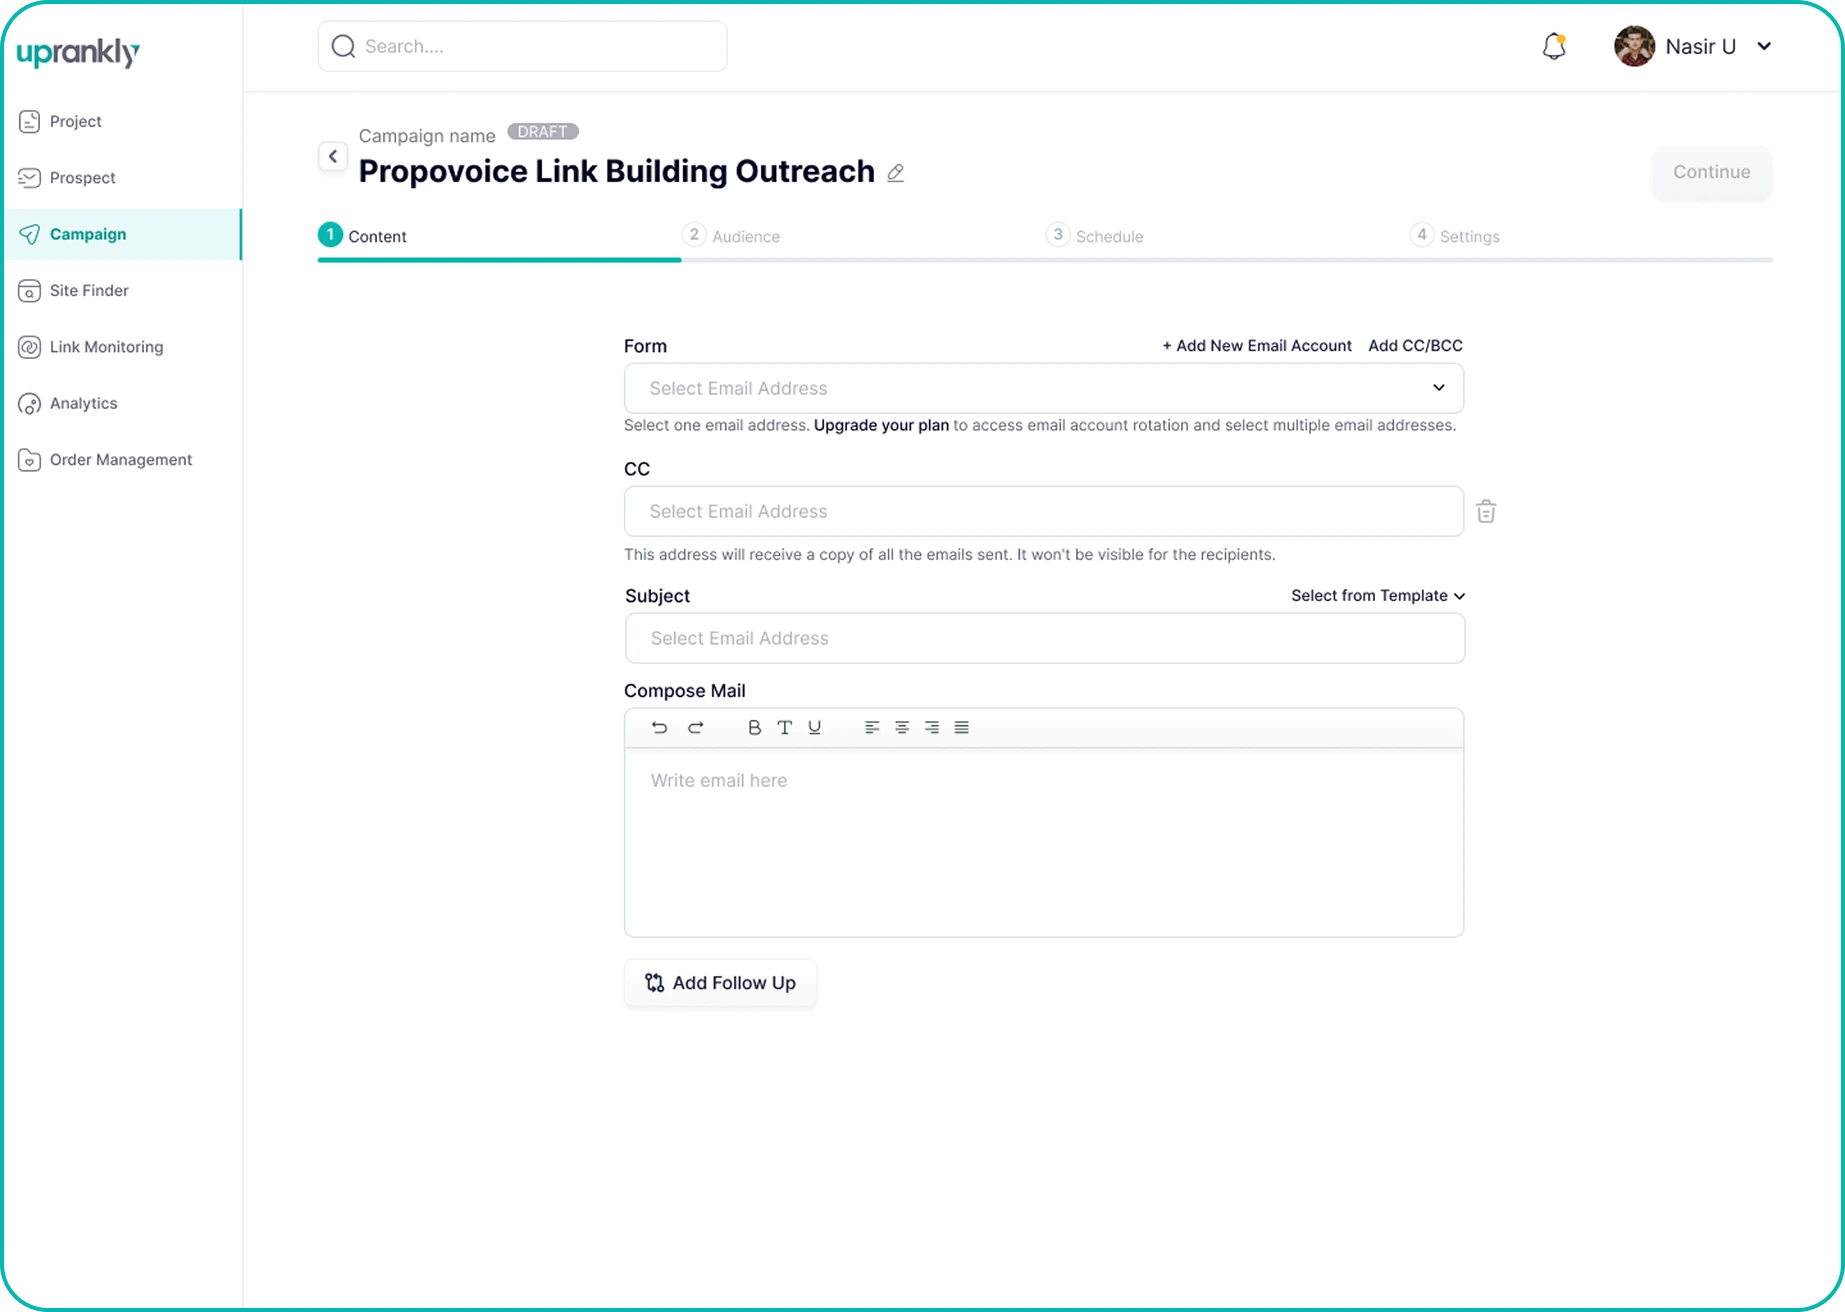1845x1312 pixels.
Task: Click the DRAFT status badge
Action: click(x=543, y=132)
